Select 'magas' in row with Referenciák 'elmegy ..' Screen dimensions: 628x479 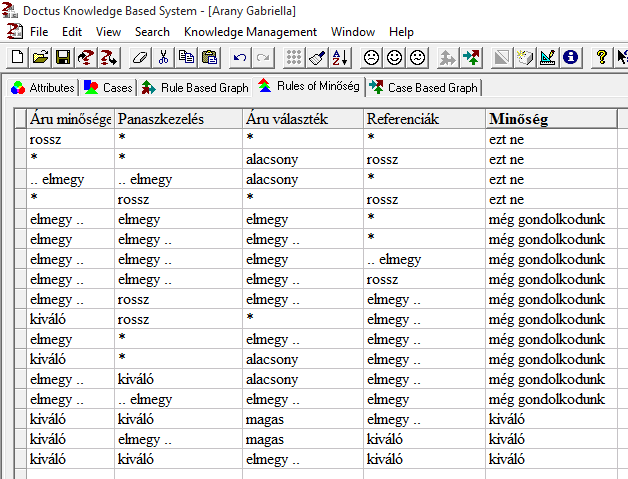[x=303, y=419]
